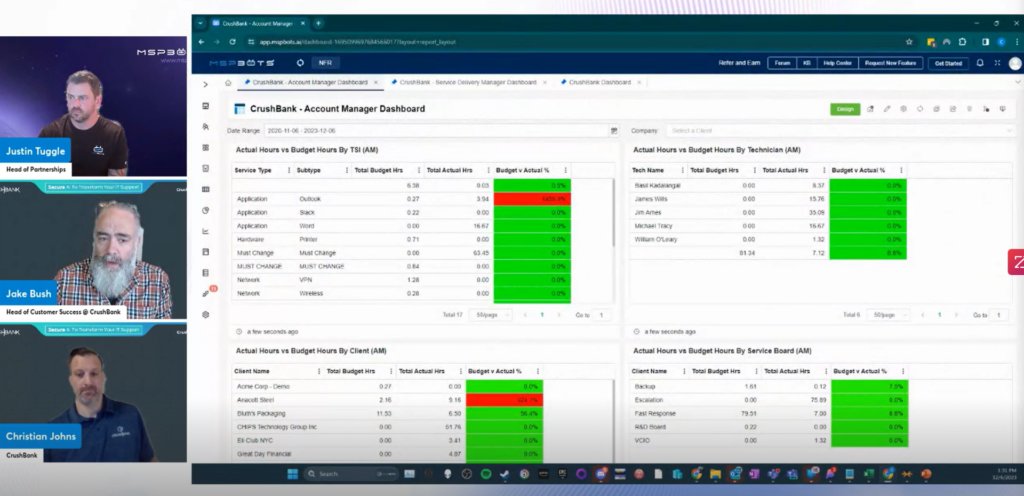Open Subtype column menu in TSI table
Screen dimensions: 1024x496
click(347, 170)
